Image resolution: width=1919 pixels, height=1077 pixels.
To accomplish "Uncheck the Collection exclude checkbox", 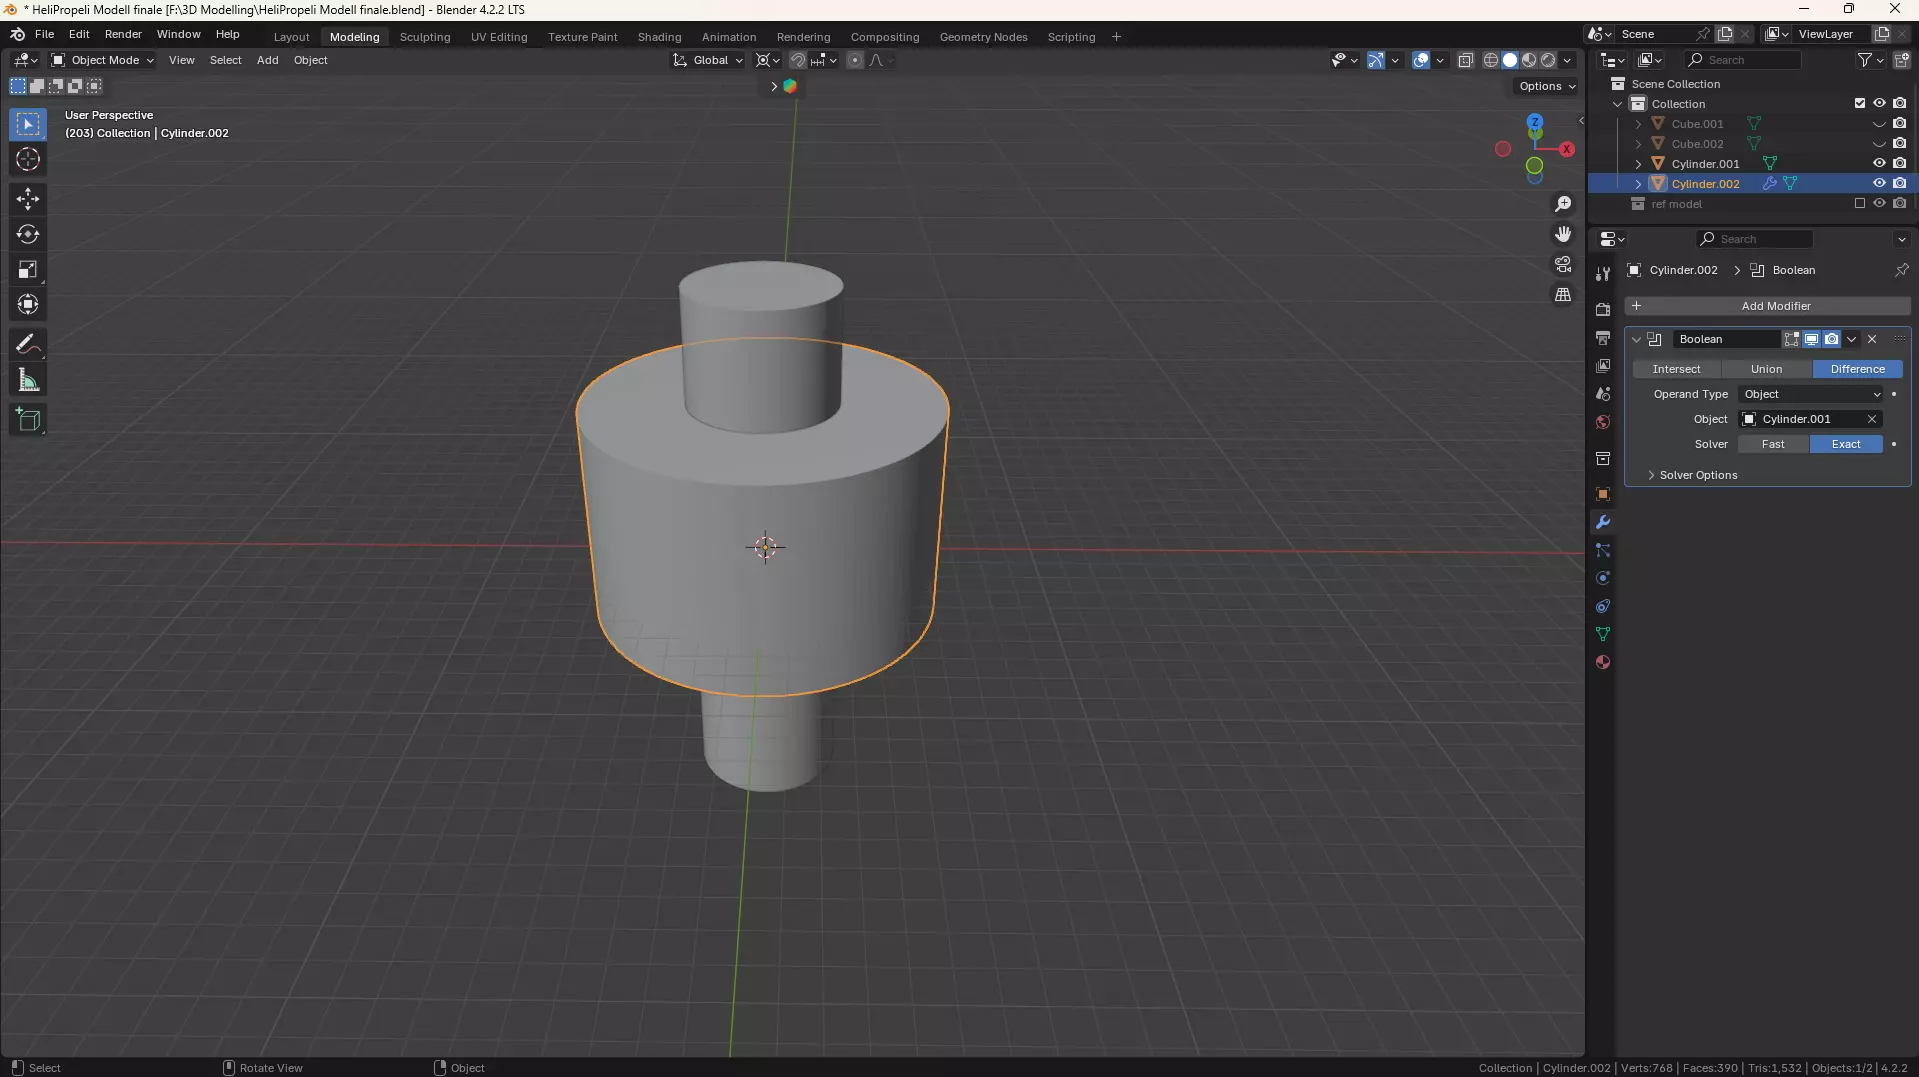I will (x=1860, y=103).
